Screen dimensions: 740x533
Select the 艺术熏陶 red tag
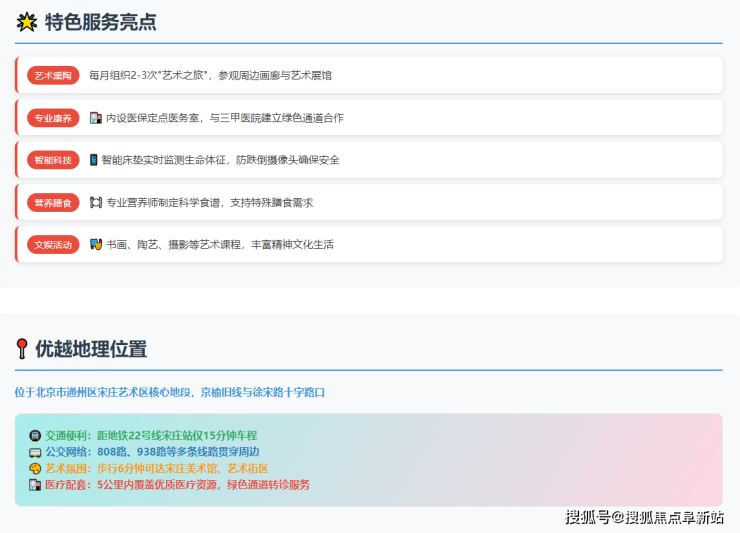coord(53,76)
